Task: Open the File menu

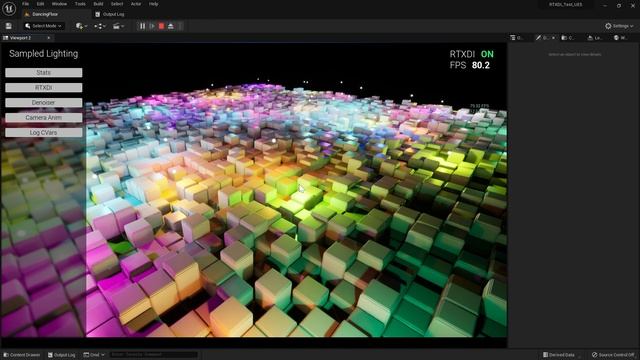Action: (26, 4)
